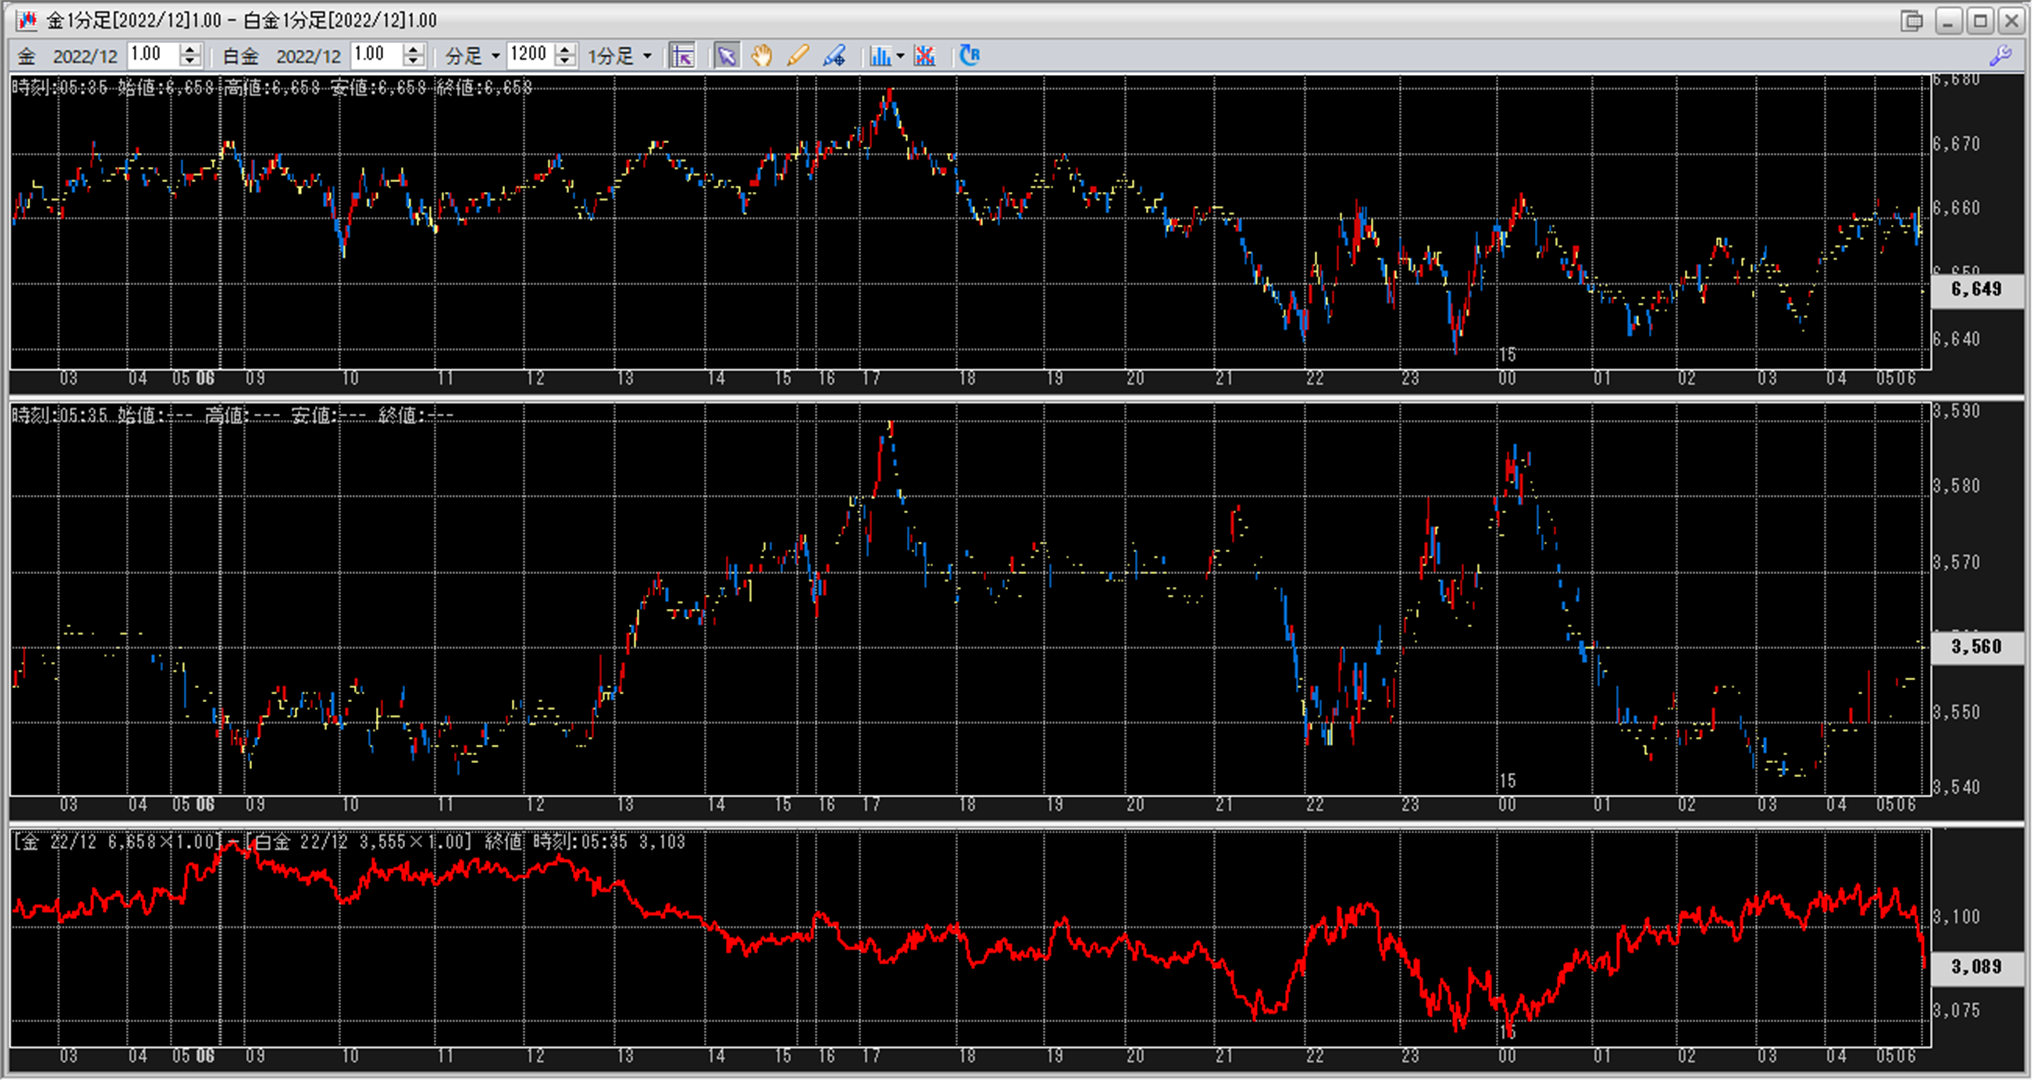Click the 金 2022/12 contract label
This screenshot has height=1081, width=2033.
(x=68, y=56)
